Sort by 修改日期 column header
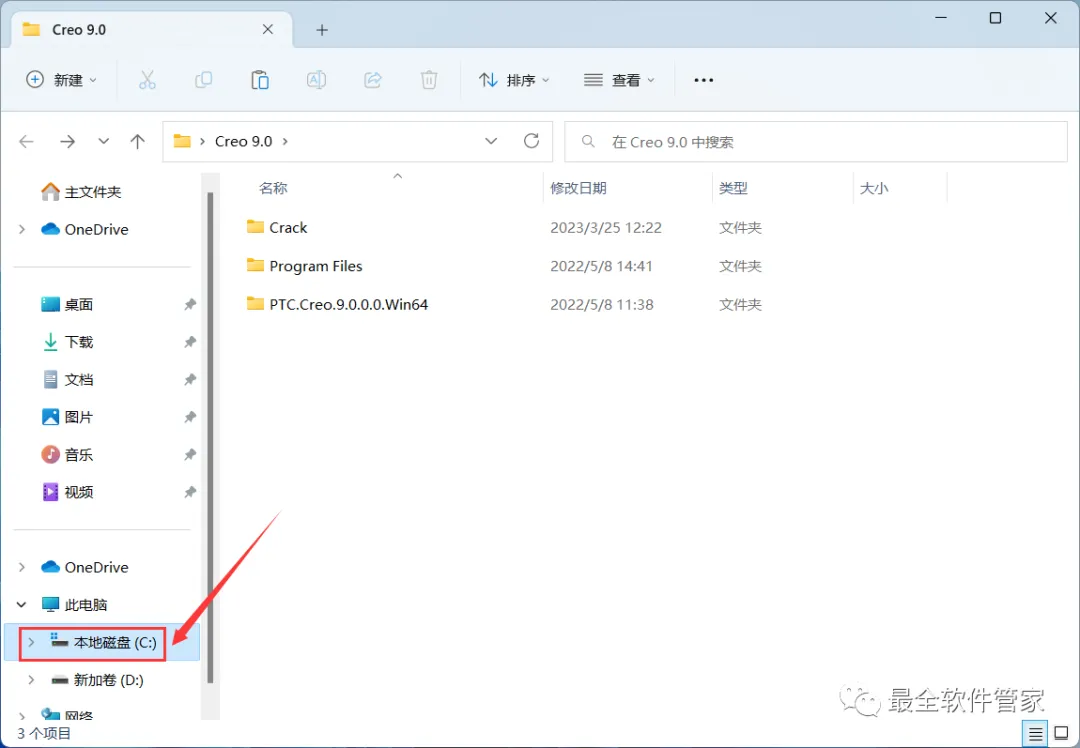1080x748 pixels. [x=579, y=188]
